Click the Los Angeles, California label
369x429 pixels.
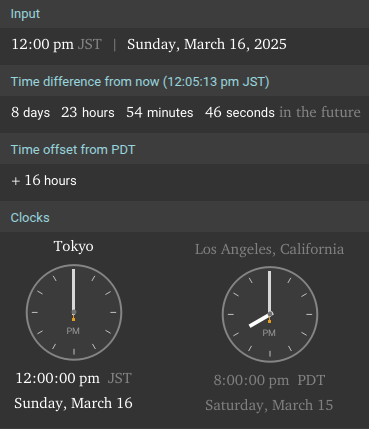point(269,249)
